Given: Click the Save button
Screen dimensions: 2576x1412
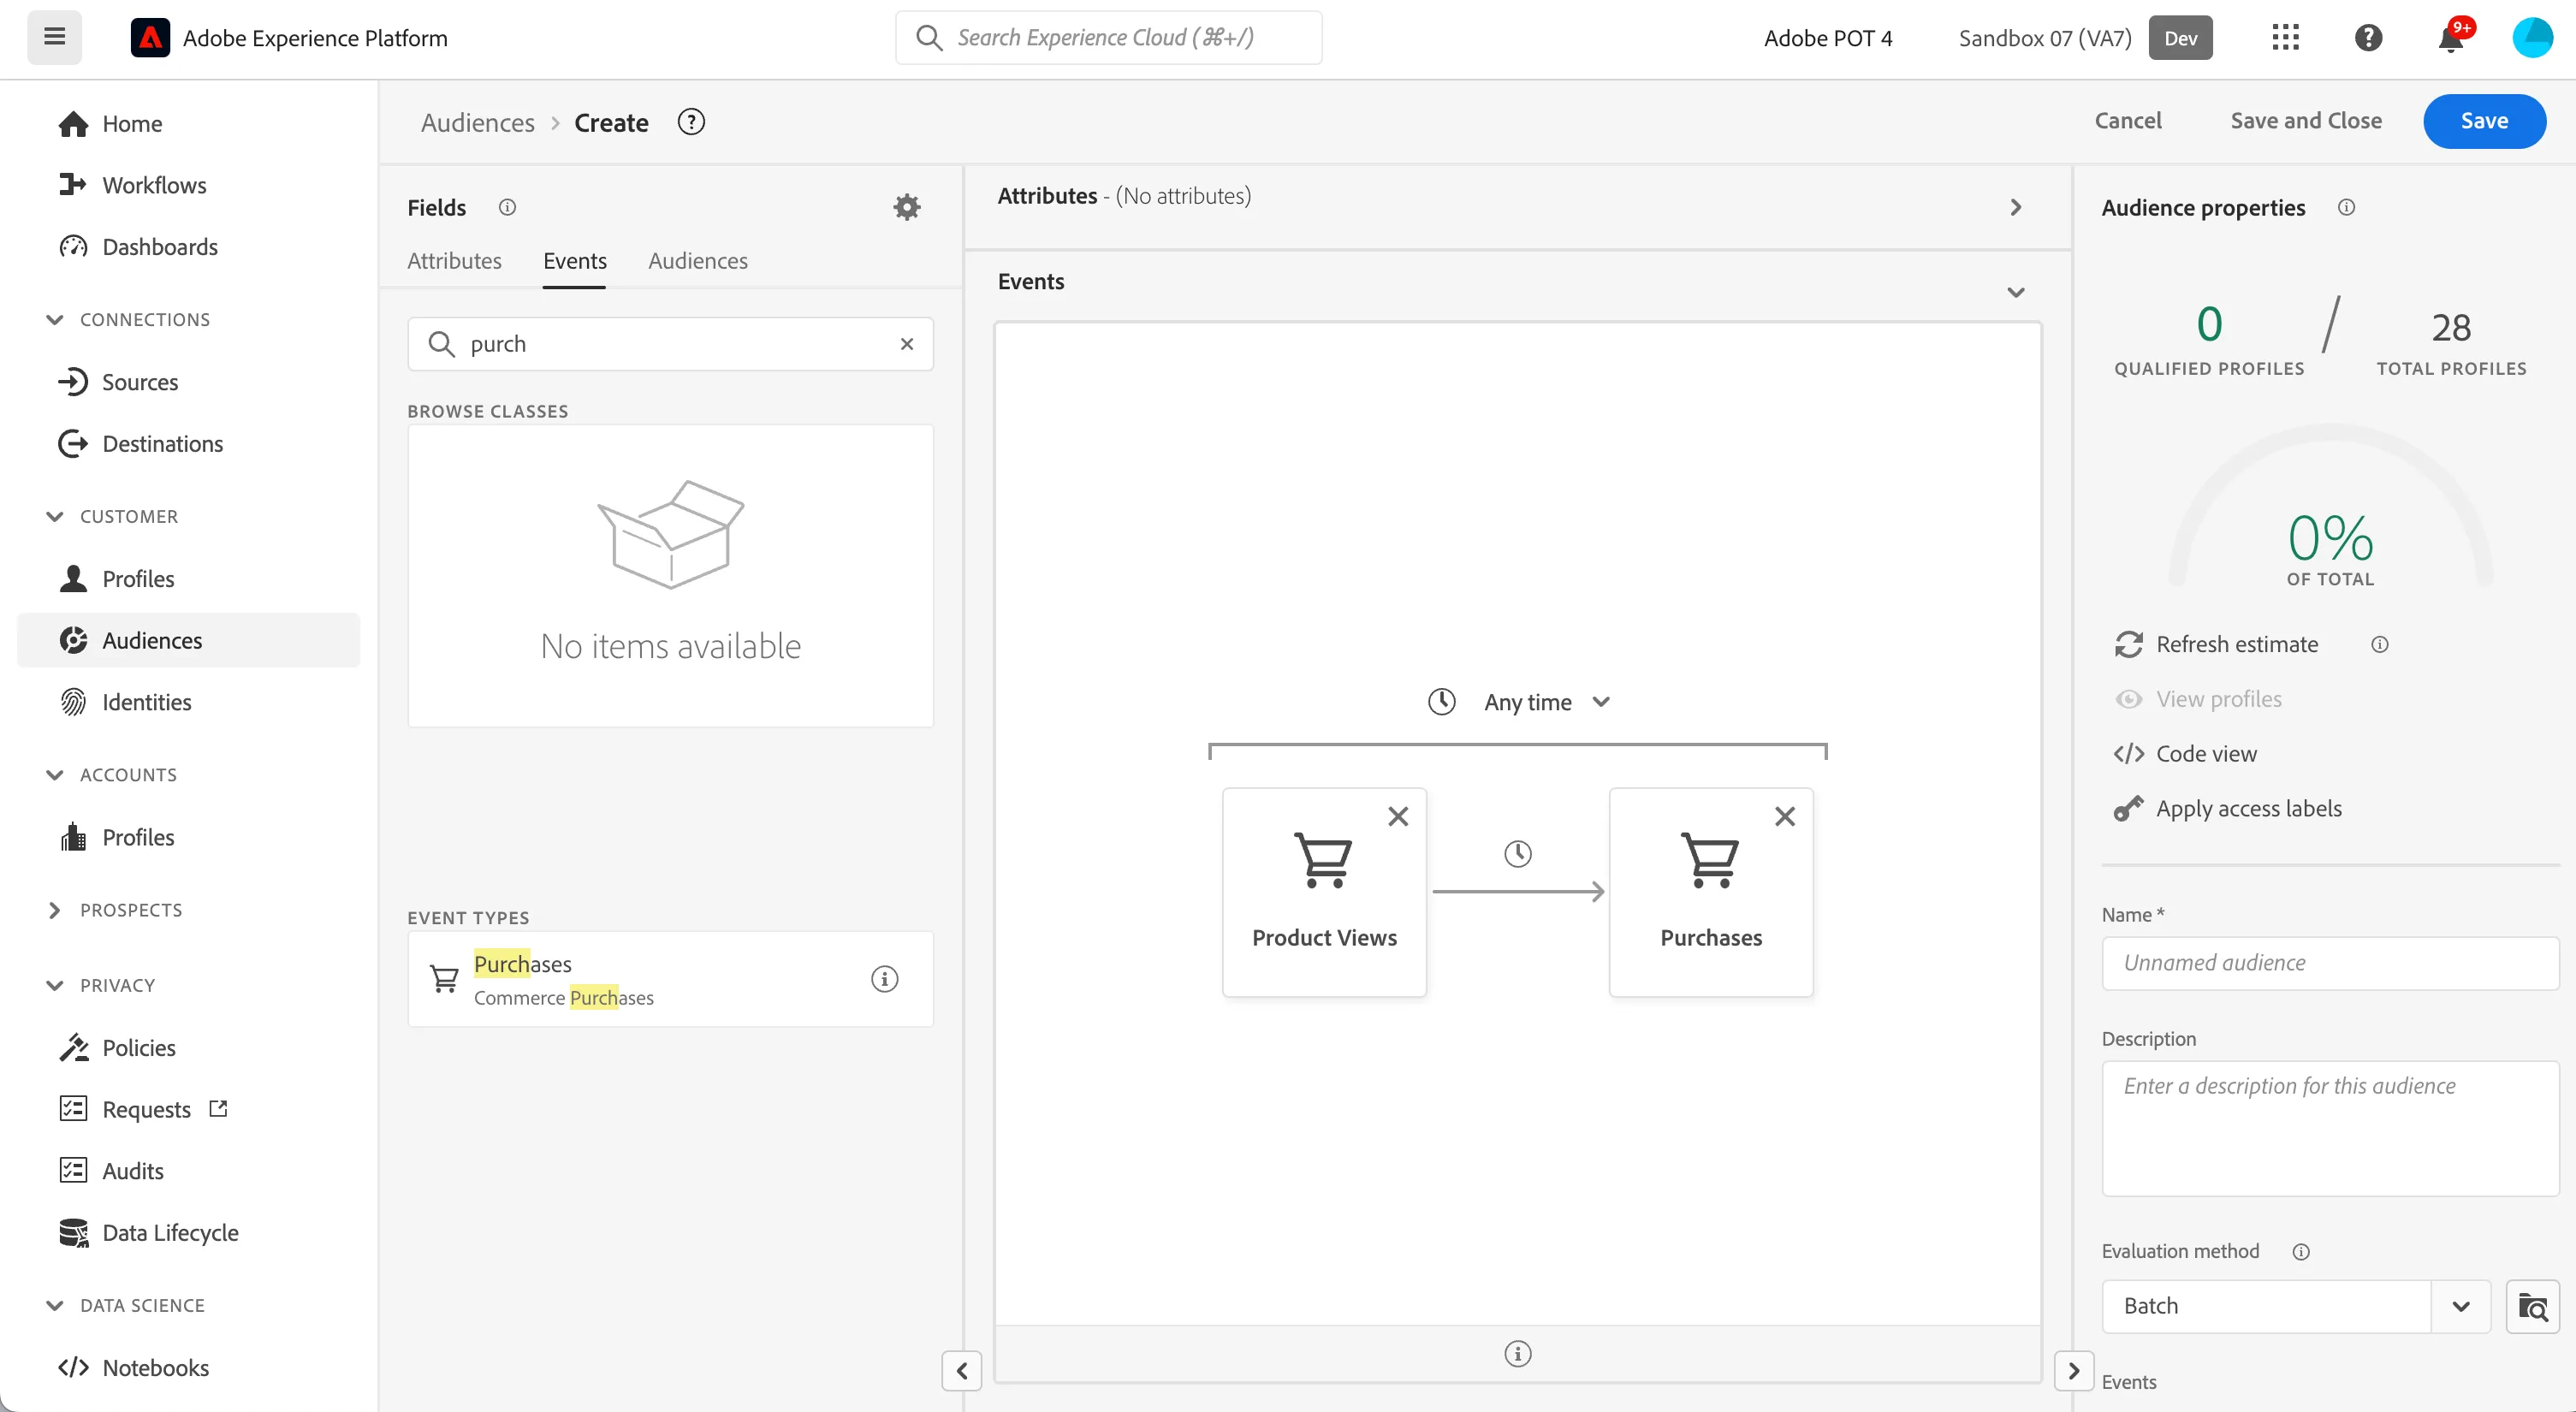Looking at the screenshot, I should (2484, 121).
